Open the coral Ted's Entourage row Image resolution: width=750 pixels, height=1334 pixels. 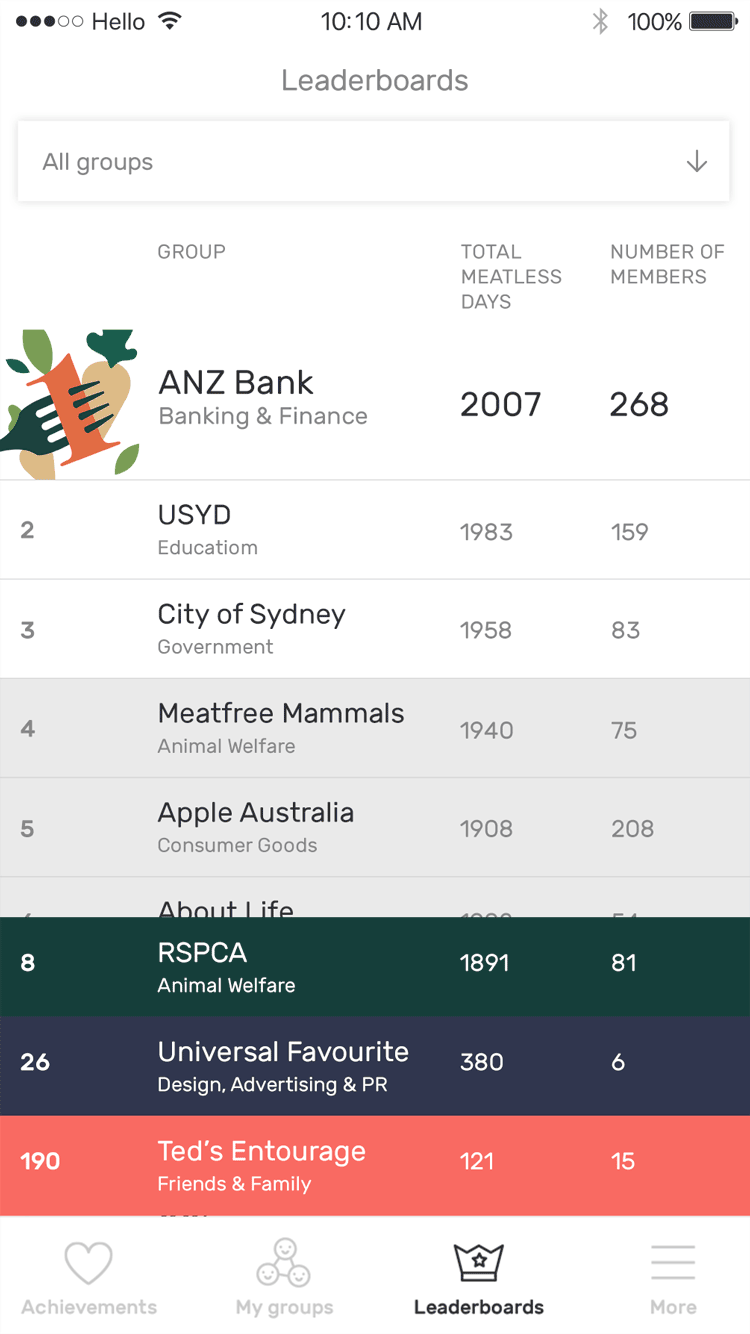coord(375,1166)
